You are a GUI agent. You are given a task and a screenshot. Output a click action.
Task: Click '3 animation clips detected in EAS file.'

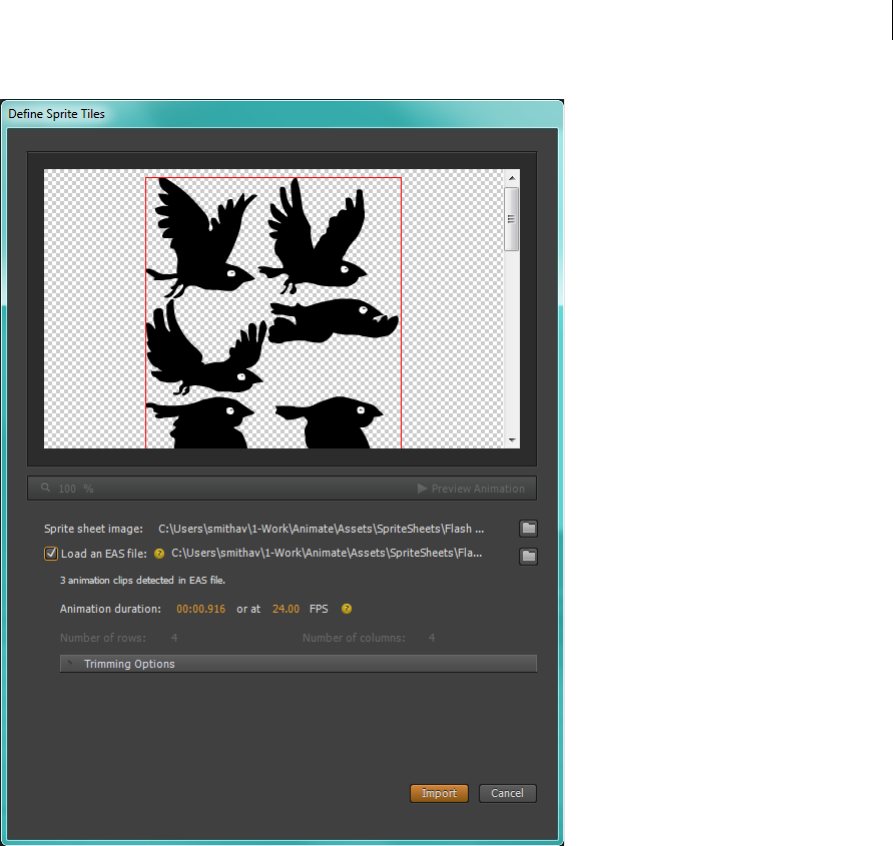[x=142, y=580]
